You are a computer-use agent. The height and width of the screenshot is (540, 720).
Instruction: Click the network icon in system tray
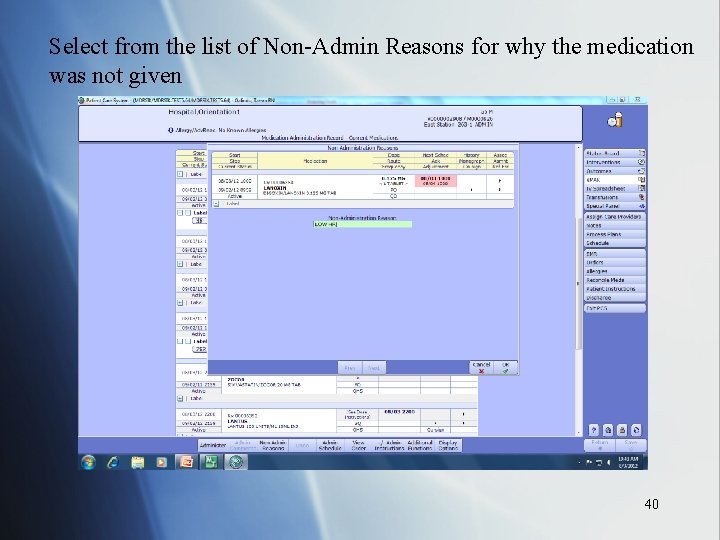pos(599,462)
